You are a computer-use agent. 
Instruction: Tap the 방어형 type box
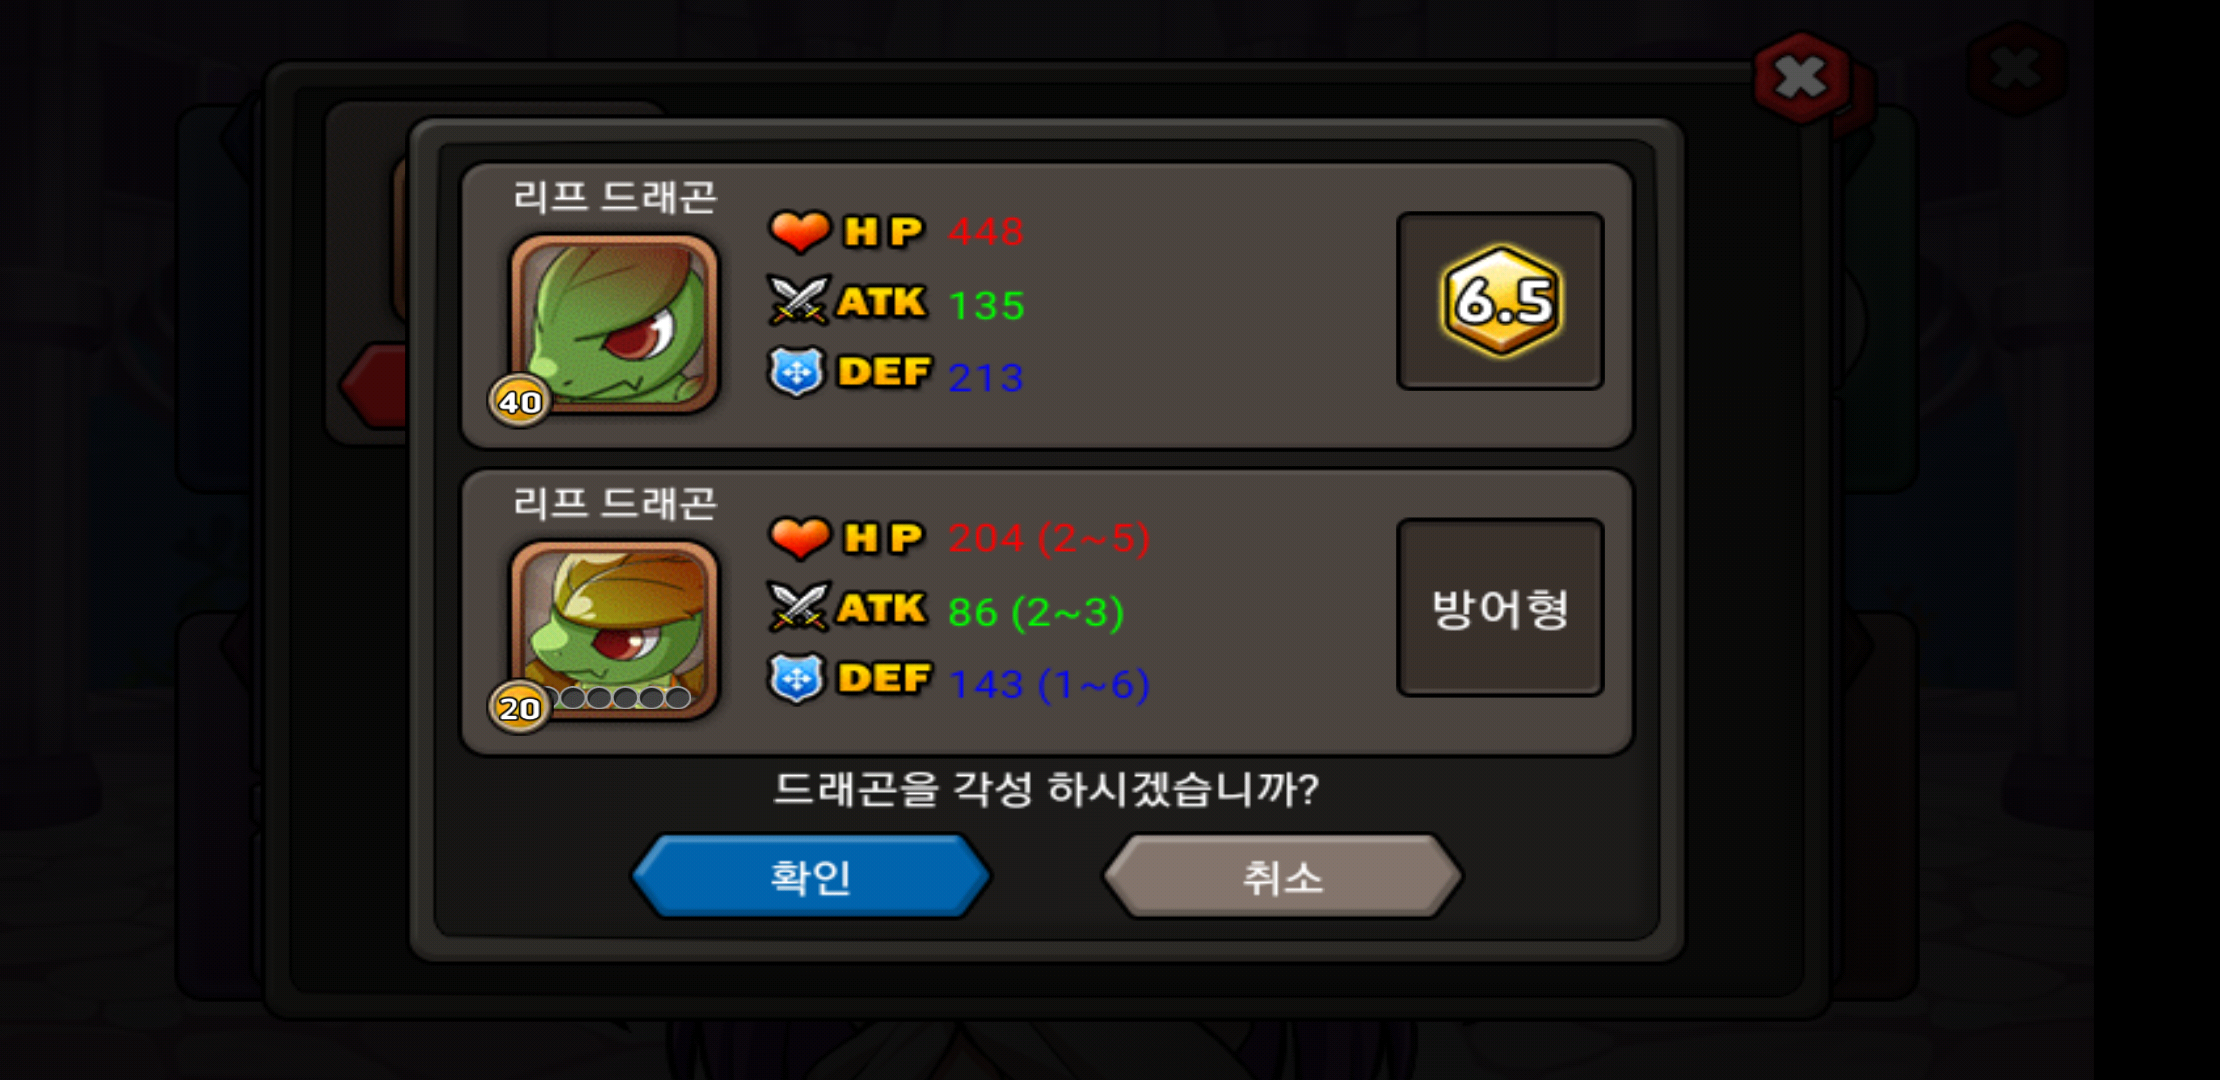tap(1500, 607)
